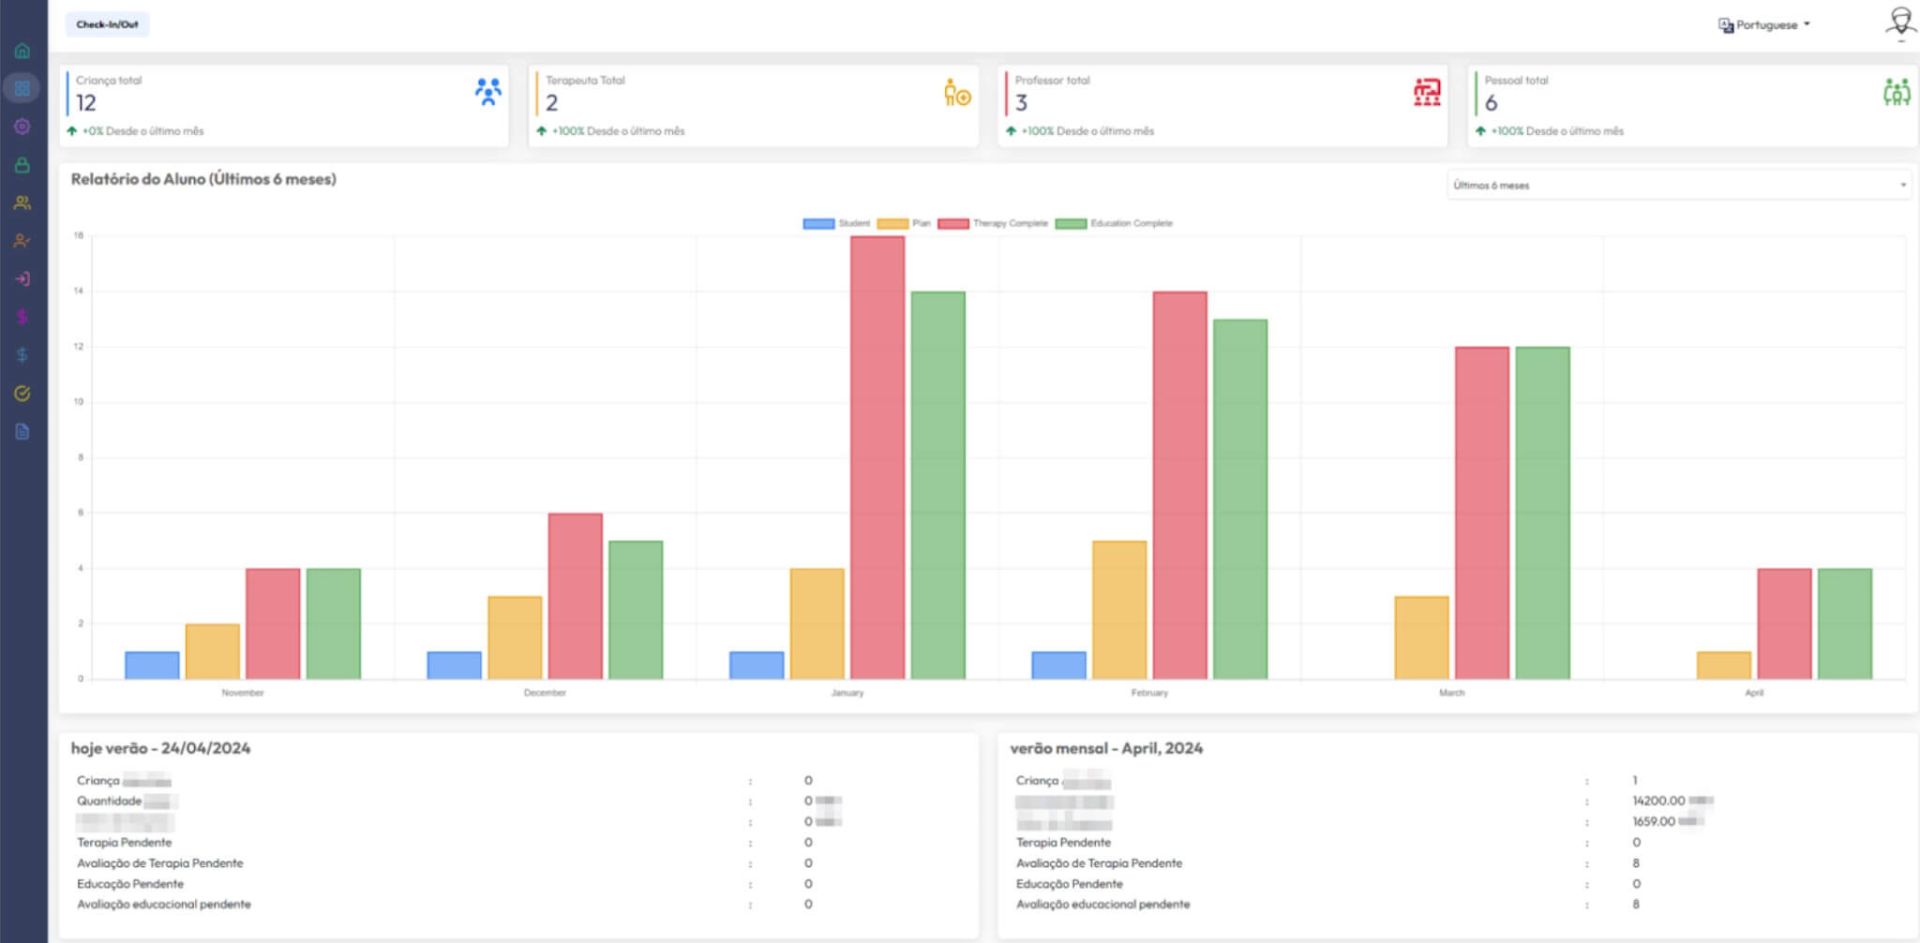Image resolution: width=1920 pixels, height=943 pixels.
Task: Click the yellow circled checkmark icon
Action: tap(22, 393)
